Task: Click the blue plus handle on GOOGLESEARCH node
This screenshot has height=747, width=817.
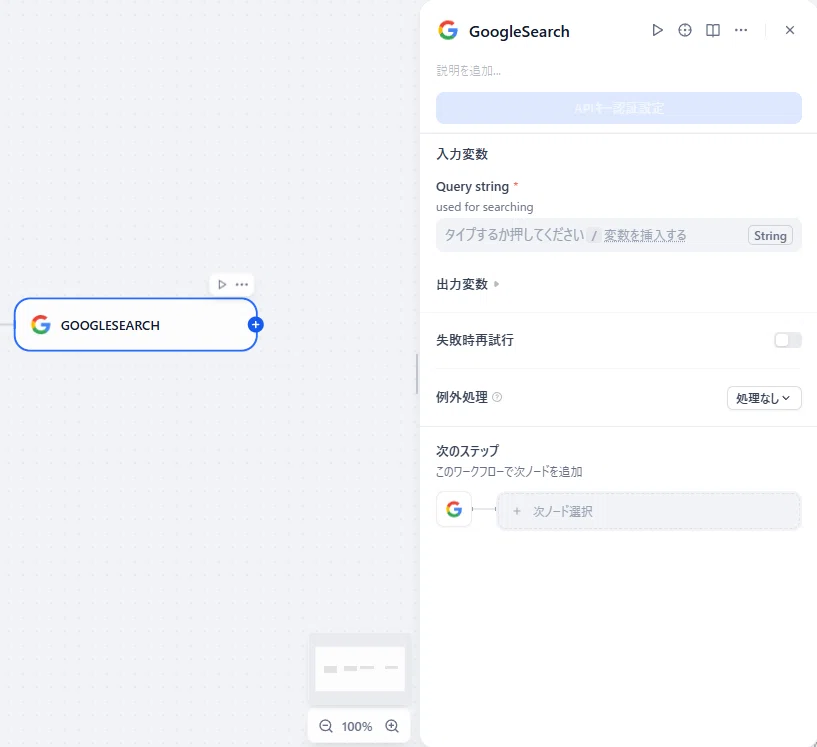Action: pyautogui.click(x=255, y=325)
